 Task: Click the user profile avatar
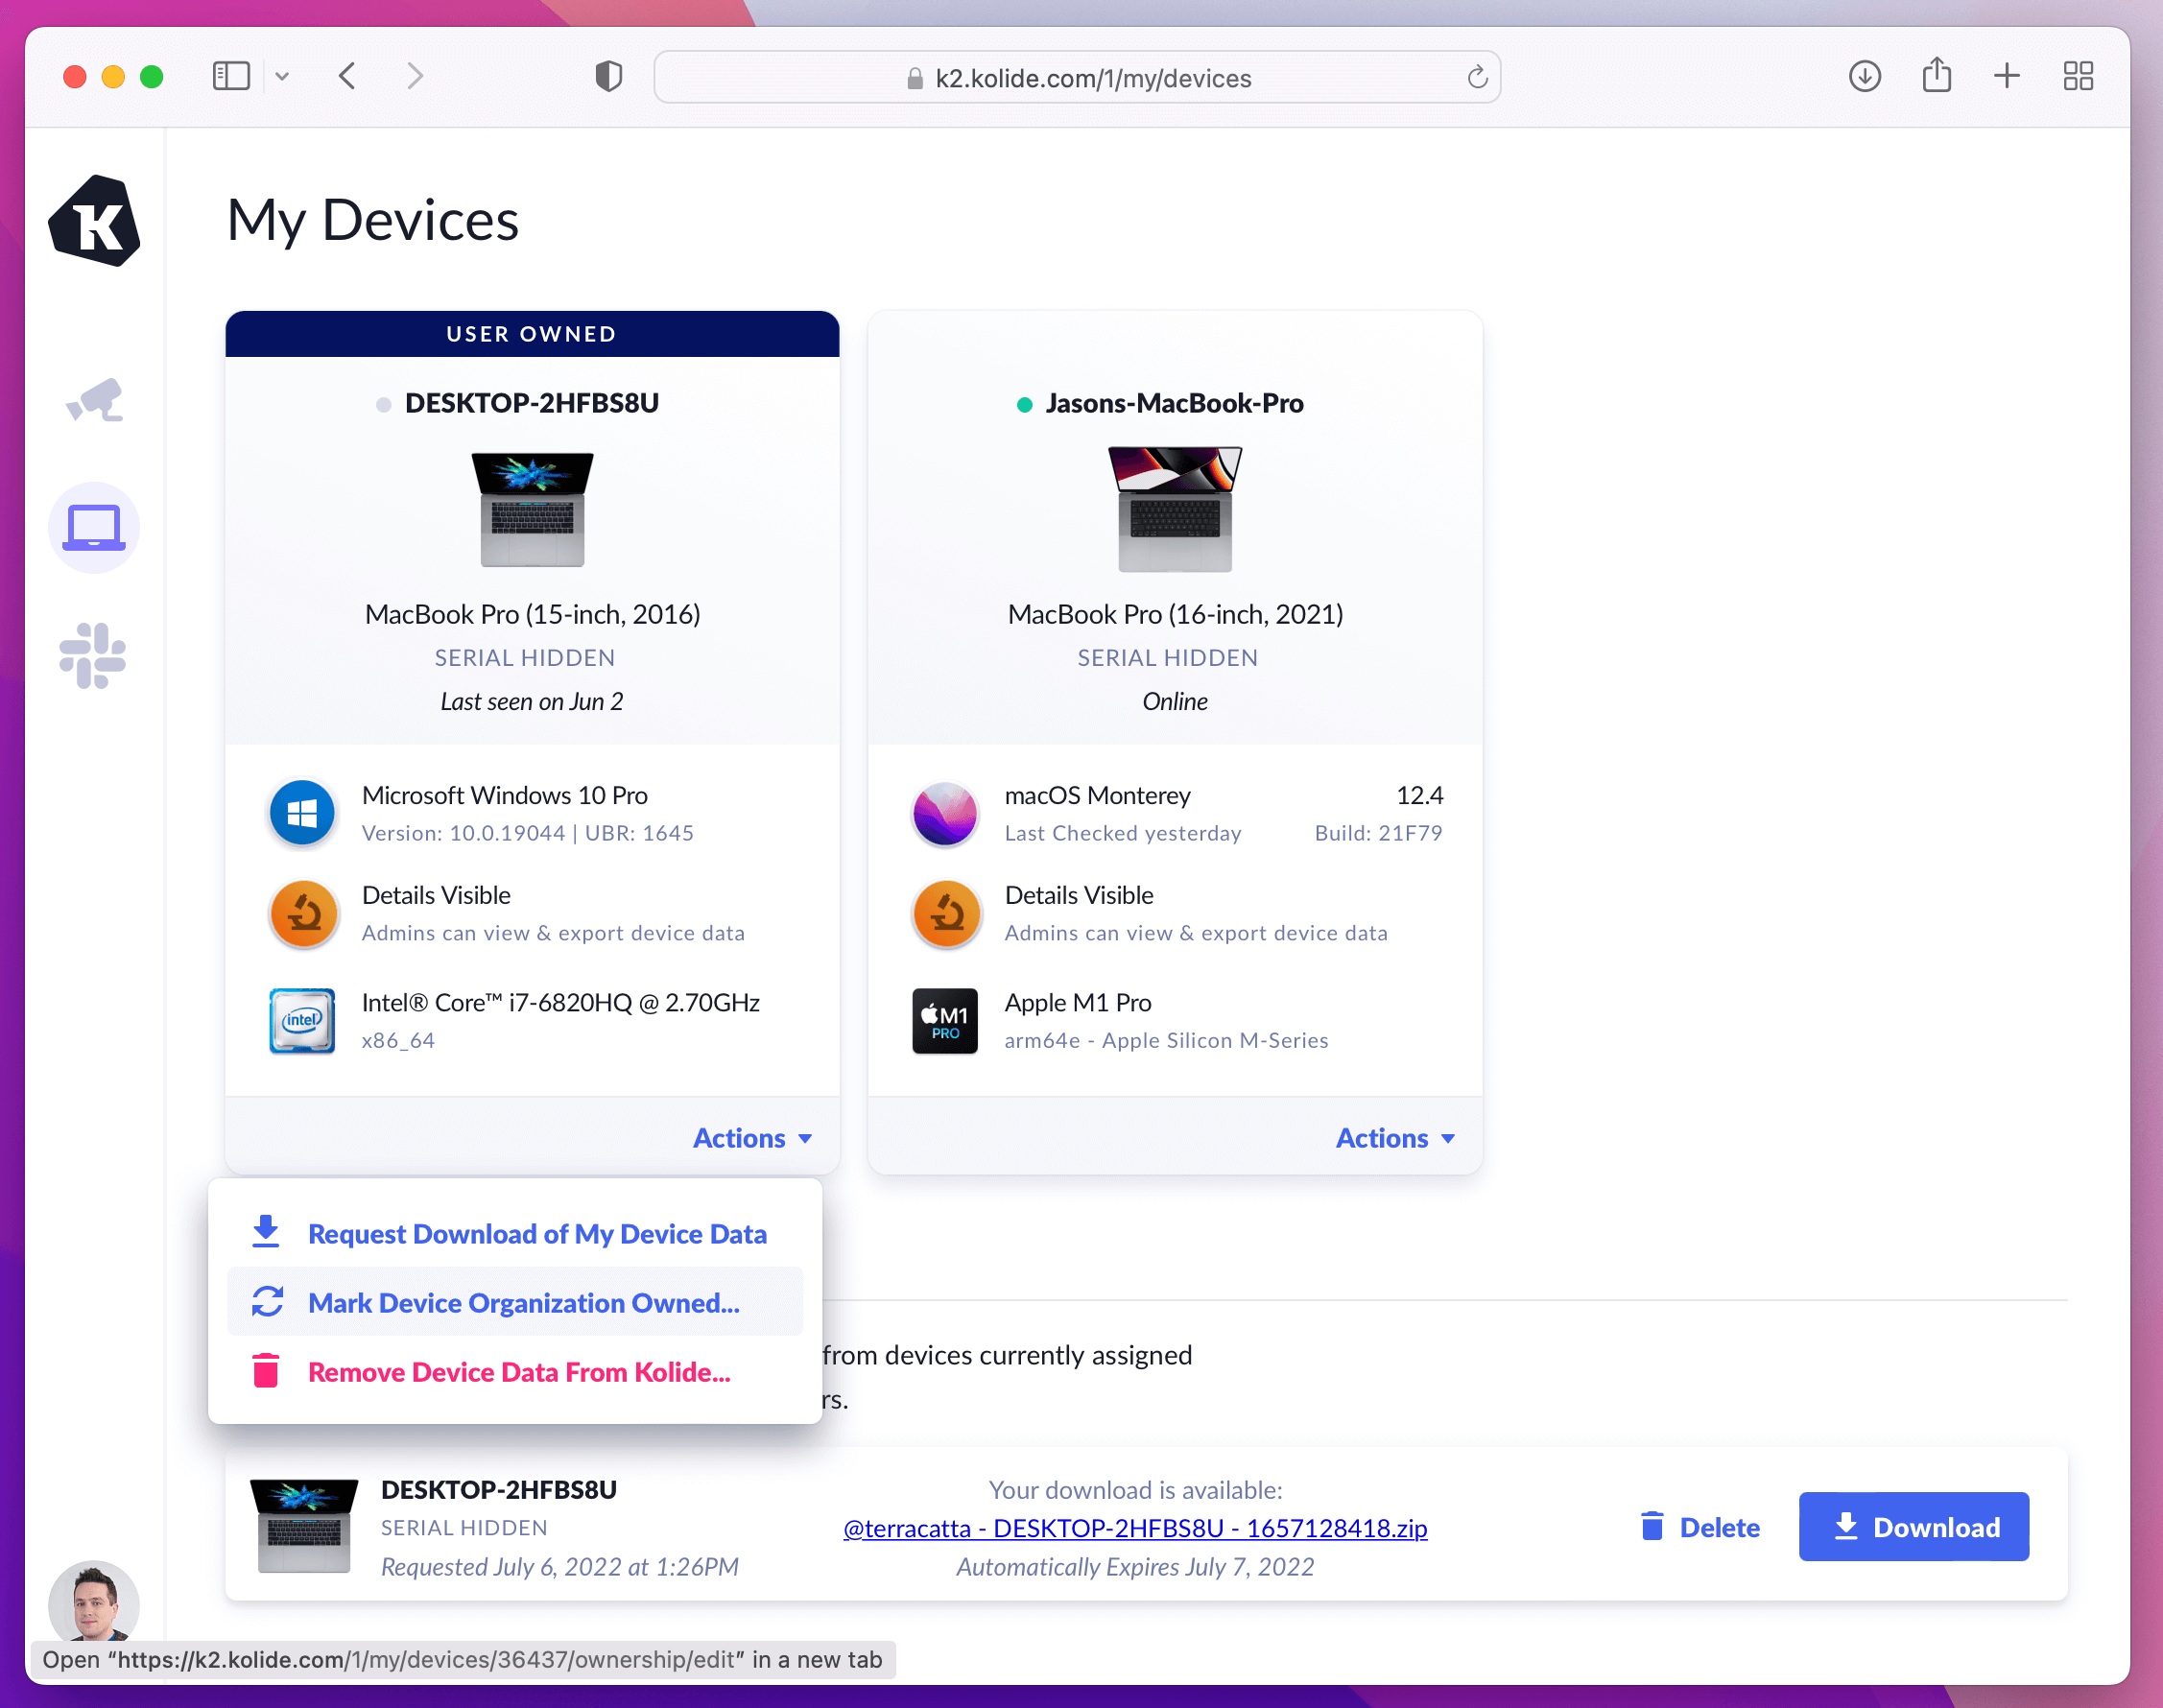click(x=93, y=1601)
